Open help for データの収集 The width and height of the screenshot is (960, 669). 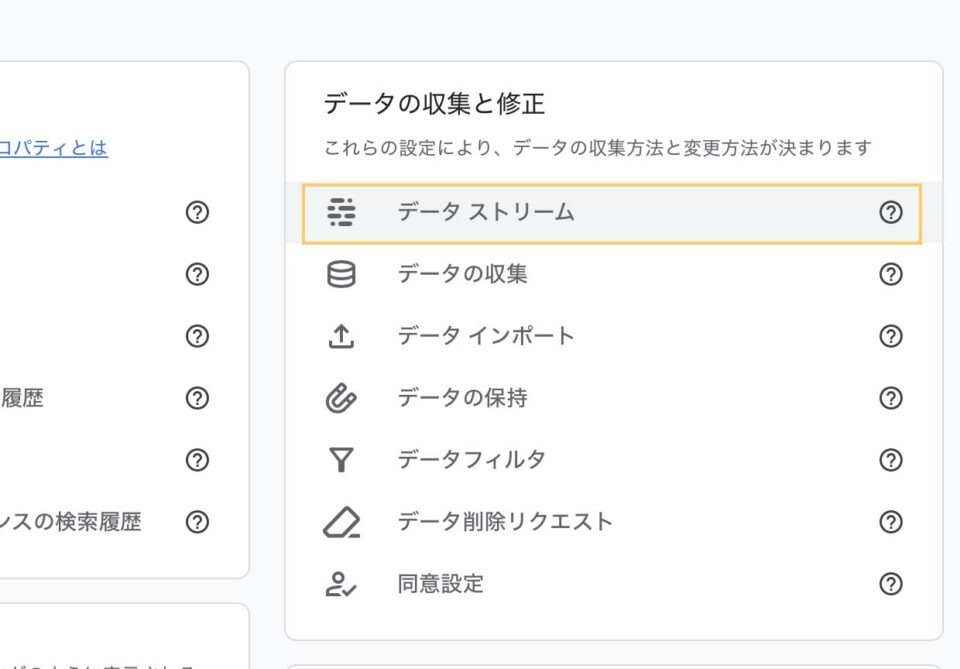pos(890,274)
